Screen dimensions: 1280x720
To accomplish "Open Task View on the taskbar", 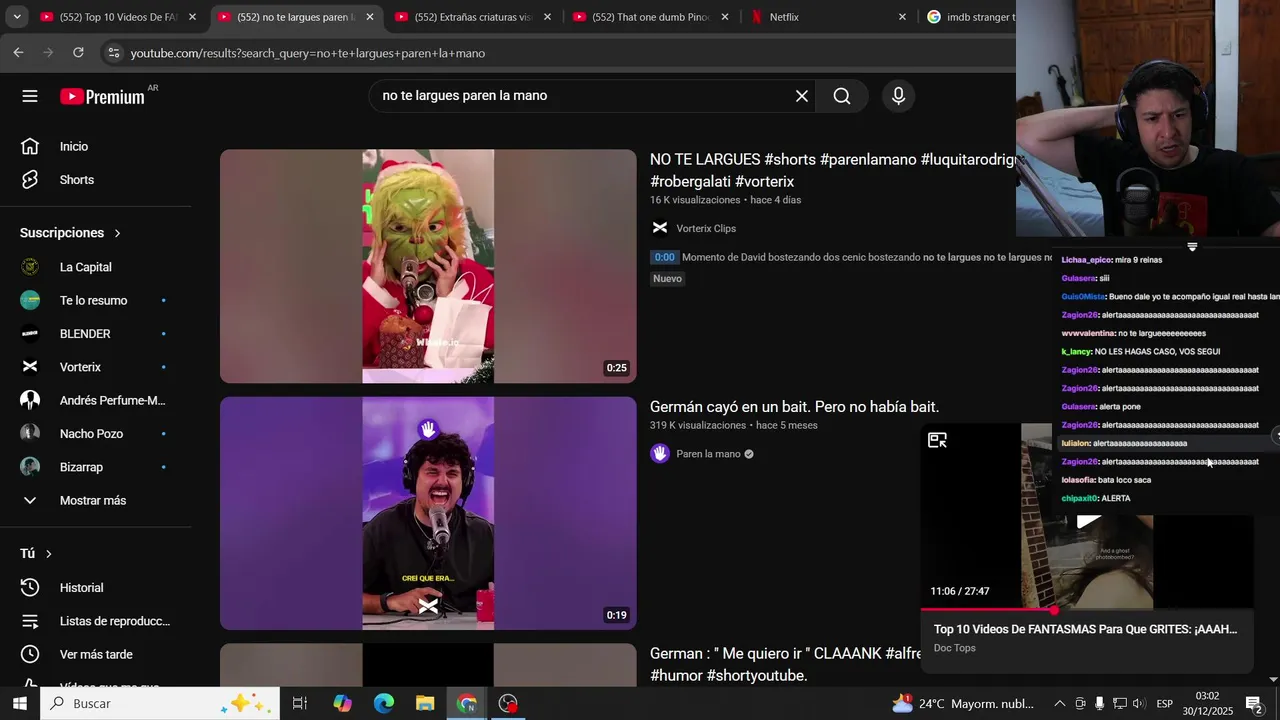I will pos(299,704).
